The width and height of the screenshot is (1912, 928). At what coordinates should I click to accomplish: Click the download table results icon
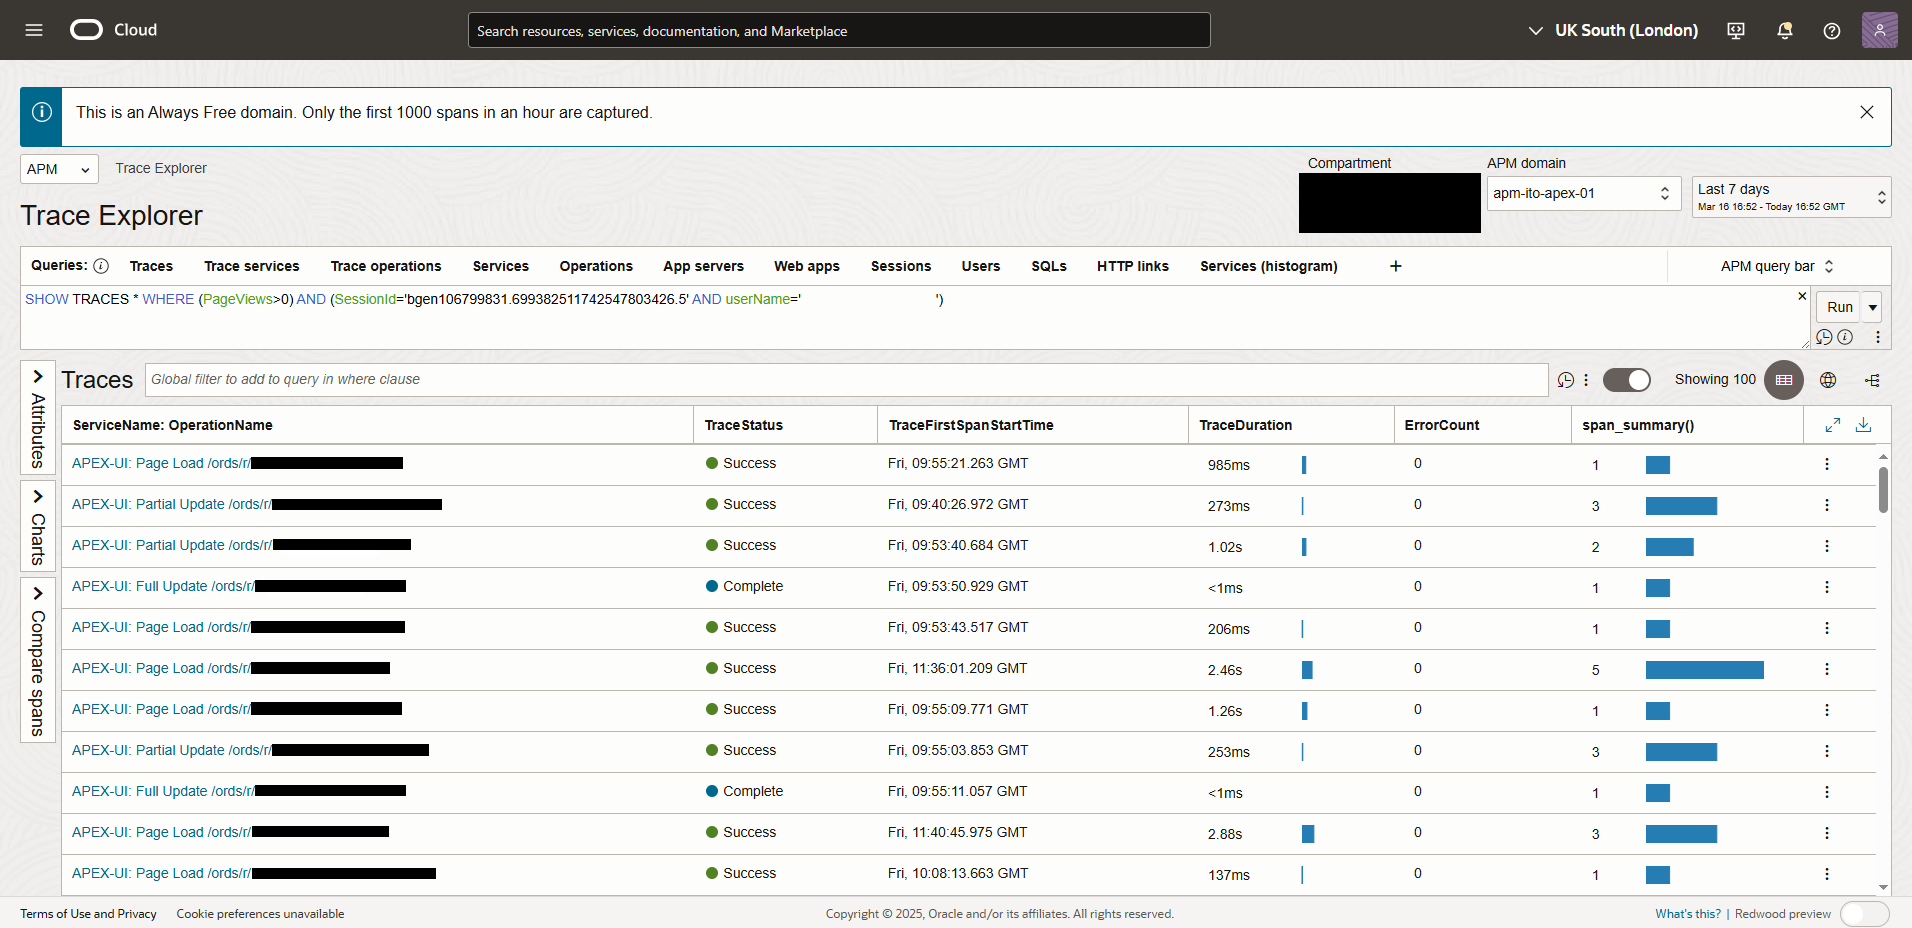[1863, 425]
